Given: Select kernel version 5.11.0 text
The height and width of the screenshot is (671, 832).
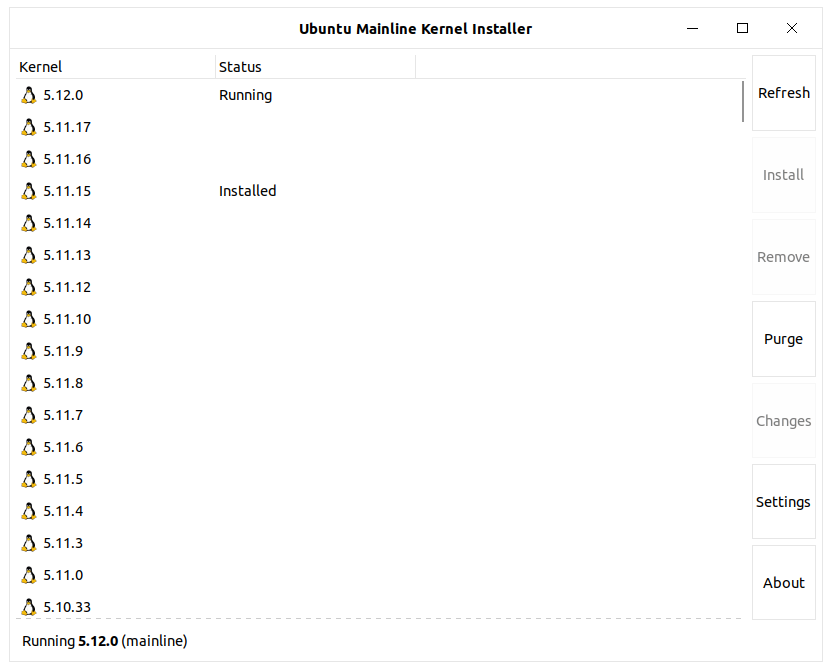Looking at the screenshot, I should click(x=63, y=575).
